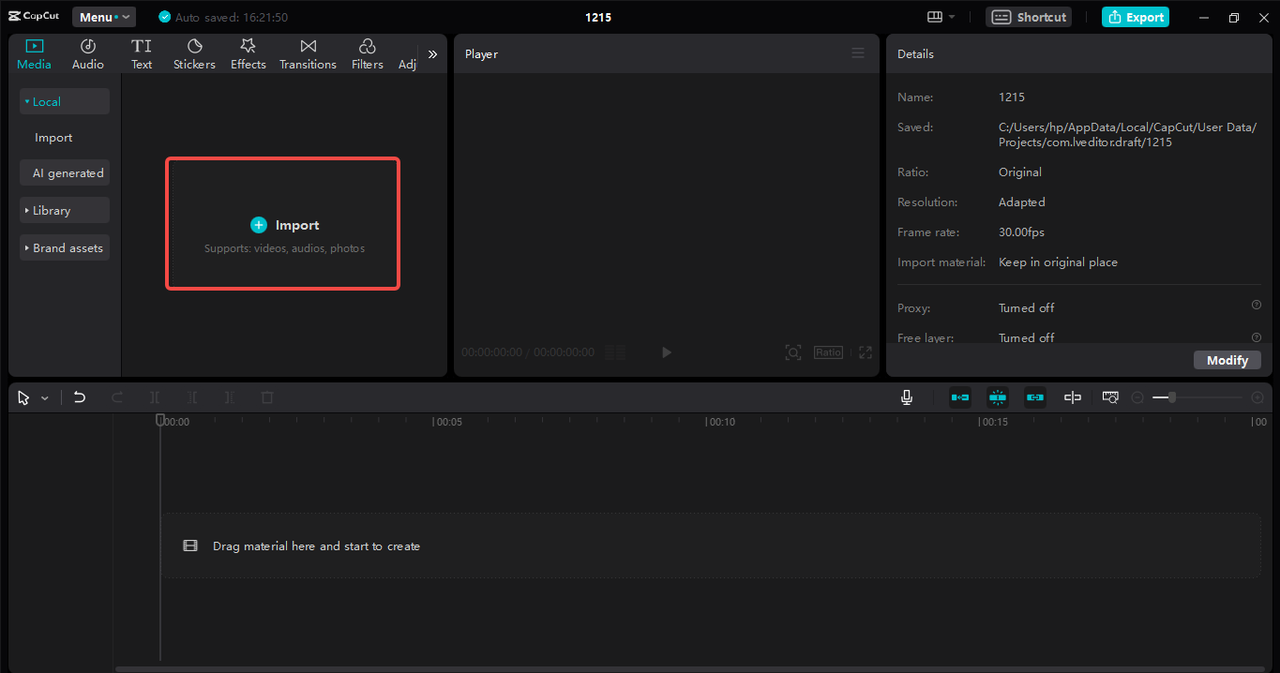Click the player focus zoom icon
This screenshot has height=673, width=1280.
(793, 352)
